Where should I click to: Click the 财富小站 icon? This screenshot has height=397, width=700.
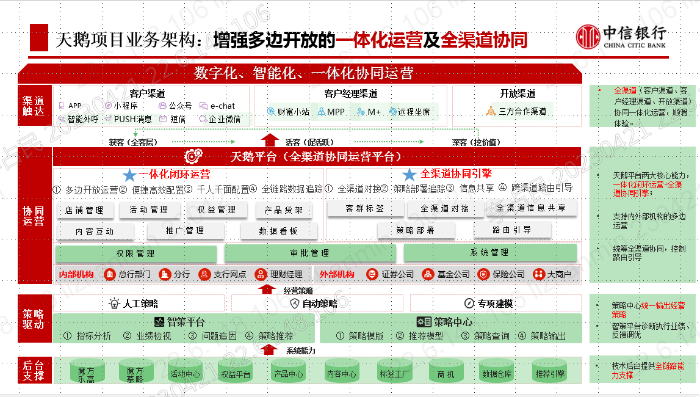click(271, 112)
